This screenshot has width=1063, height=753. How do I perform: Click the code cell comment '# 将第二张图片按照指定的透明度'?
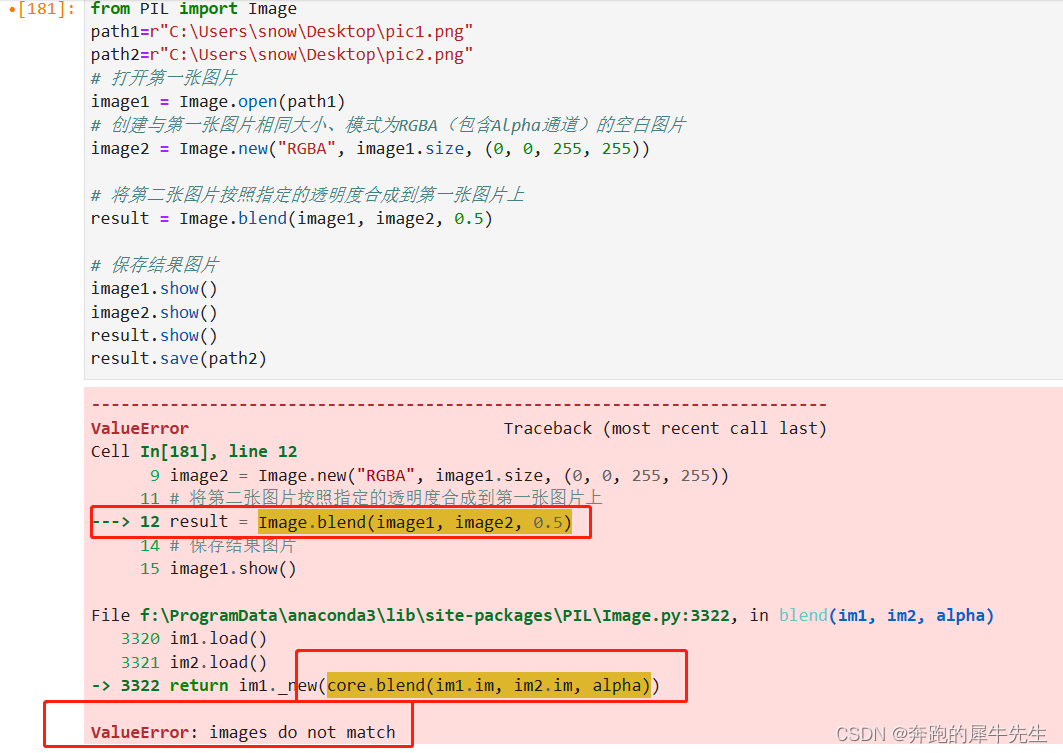point(308,195)
